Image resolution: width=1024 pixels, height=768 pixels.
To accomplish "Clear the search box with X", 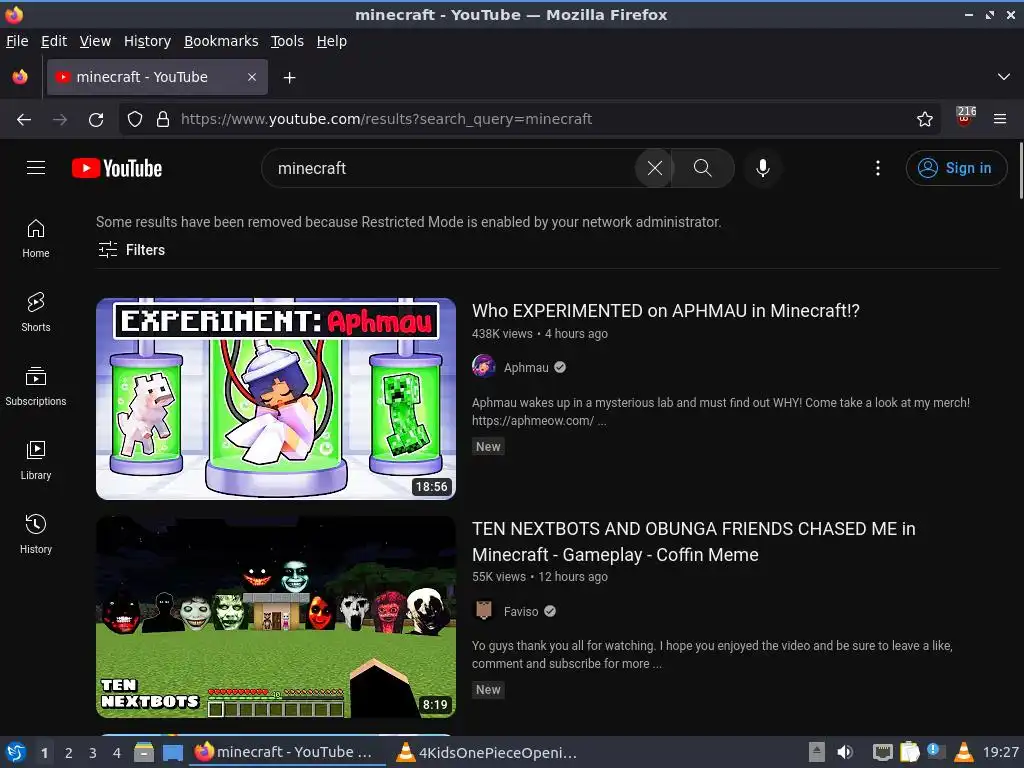I will click(x=654, y=168).
